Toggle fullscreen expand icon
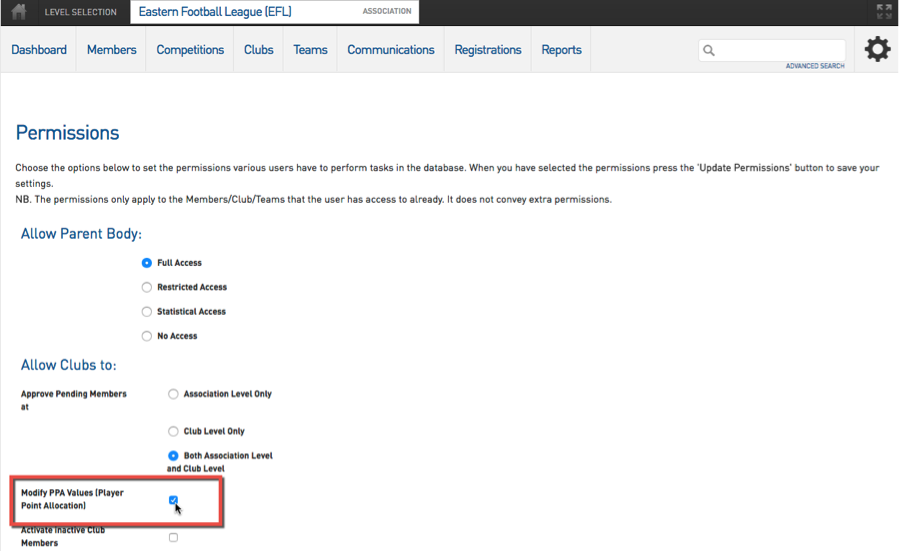 point(884,11)
